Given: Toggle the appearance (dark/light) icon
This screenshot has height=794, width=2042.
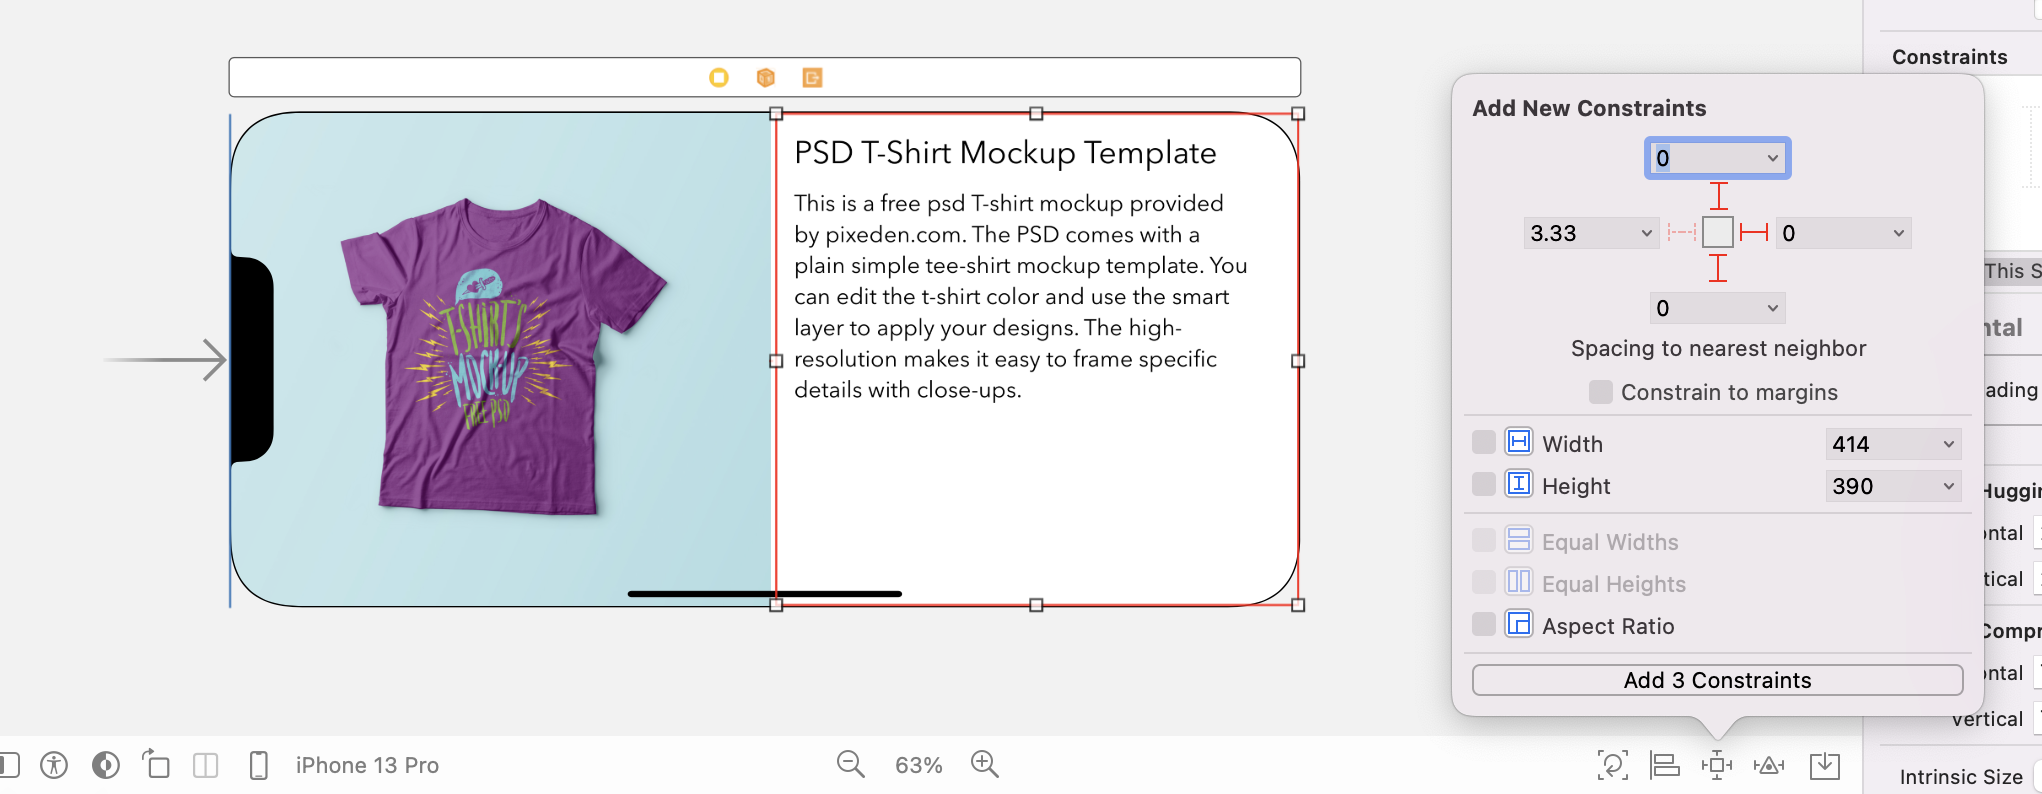Looking at the screenshot, I should coord(106,765).
